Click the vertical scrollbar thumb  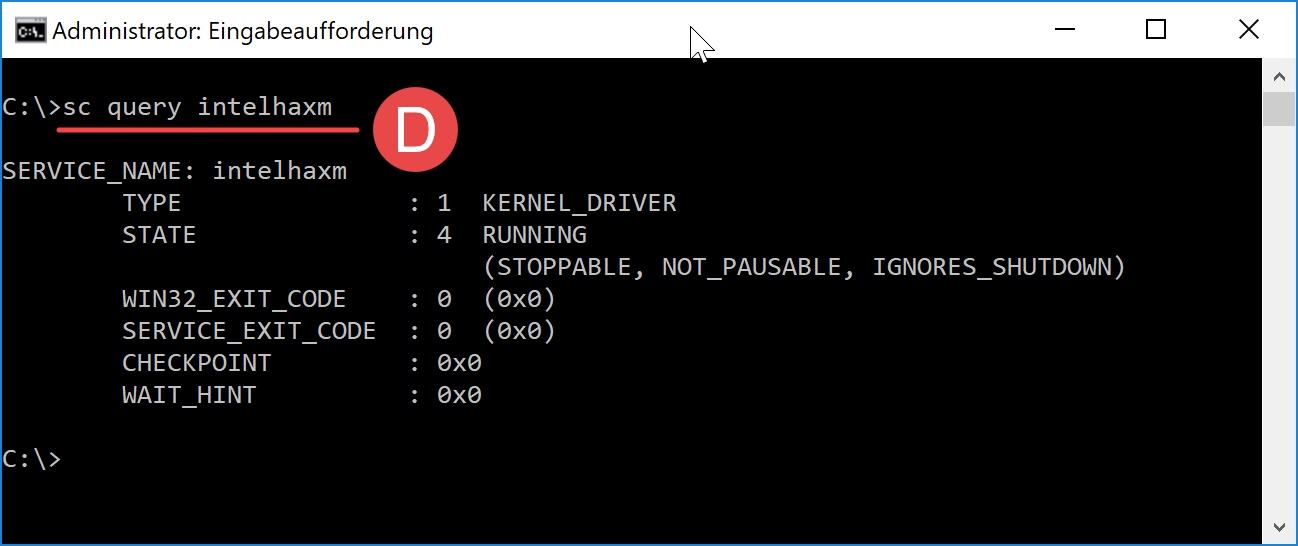(1278, 109)
